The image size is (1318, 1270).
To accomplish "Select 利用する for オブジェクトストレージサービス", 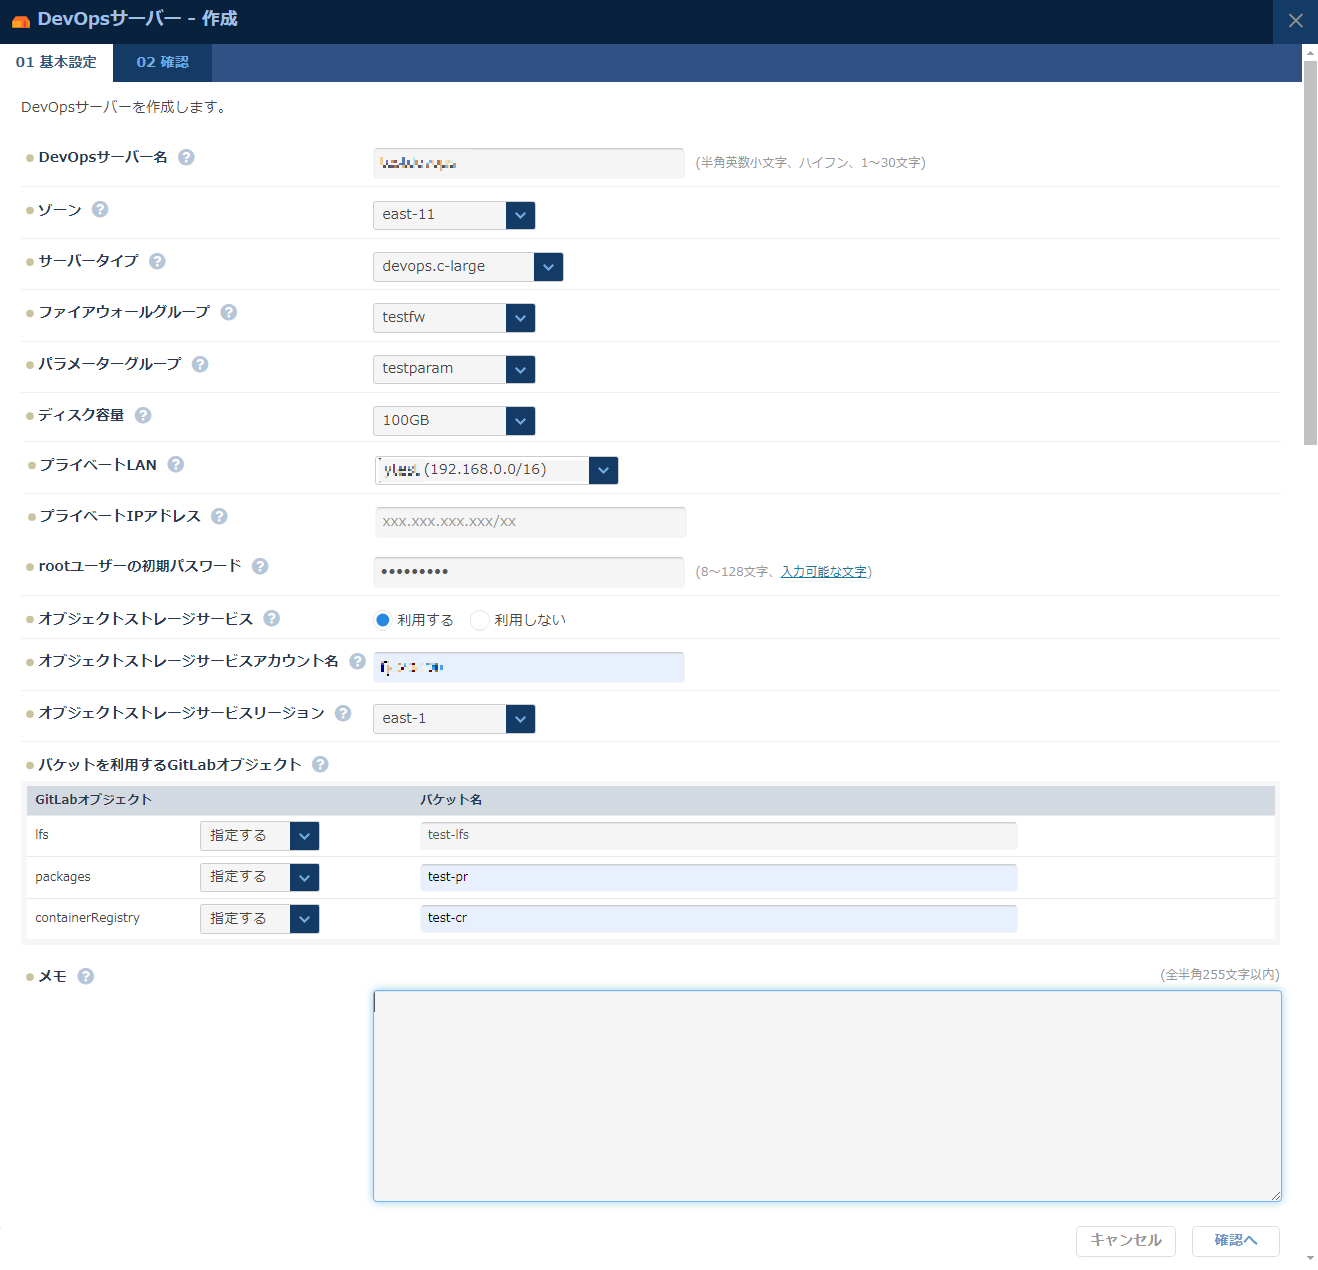I will (383, 619).
